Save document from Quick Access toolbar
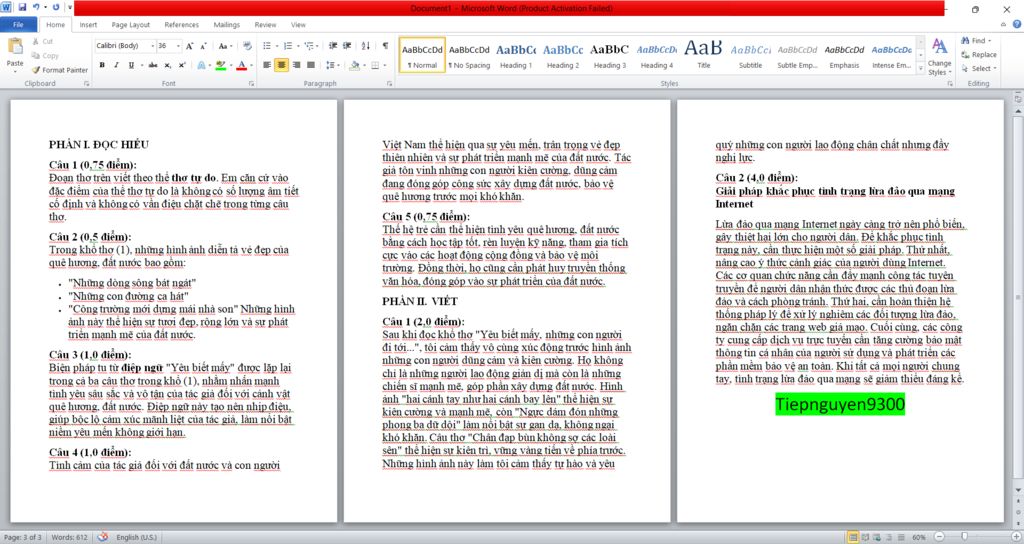 click(x=22, y=8)
